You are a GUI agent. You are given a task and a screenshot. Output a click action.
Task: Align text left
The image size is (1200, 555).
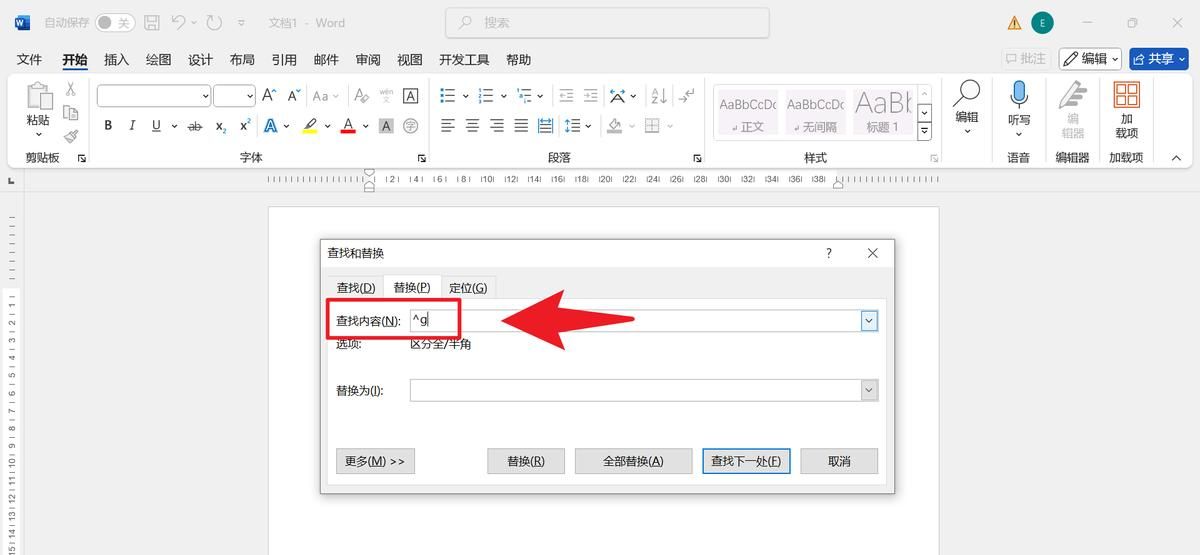point(448,126)
